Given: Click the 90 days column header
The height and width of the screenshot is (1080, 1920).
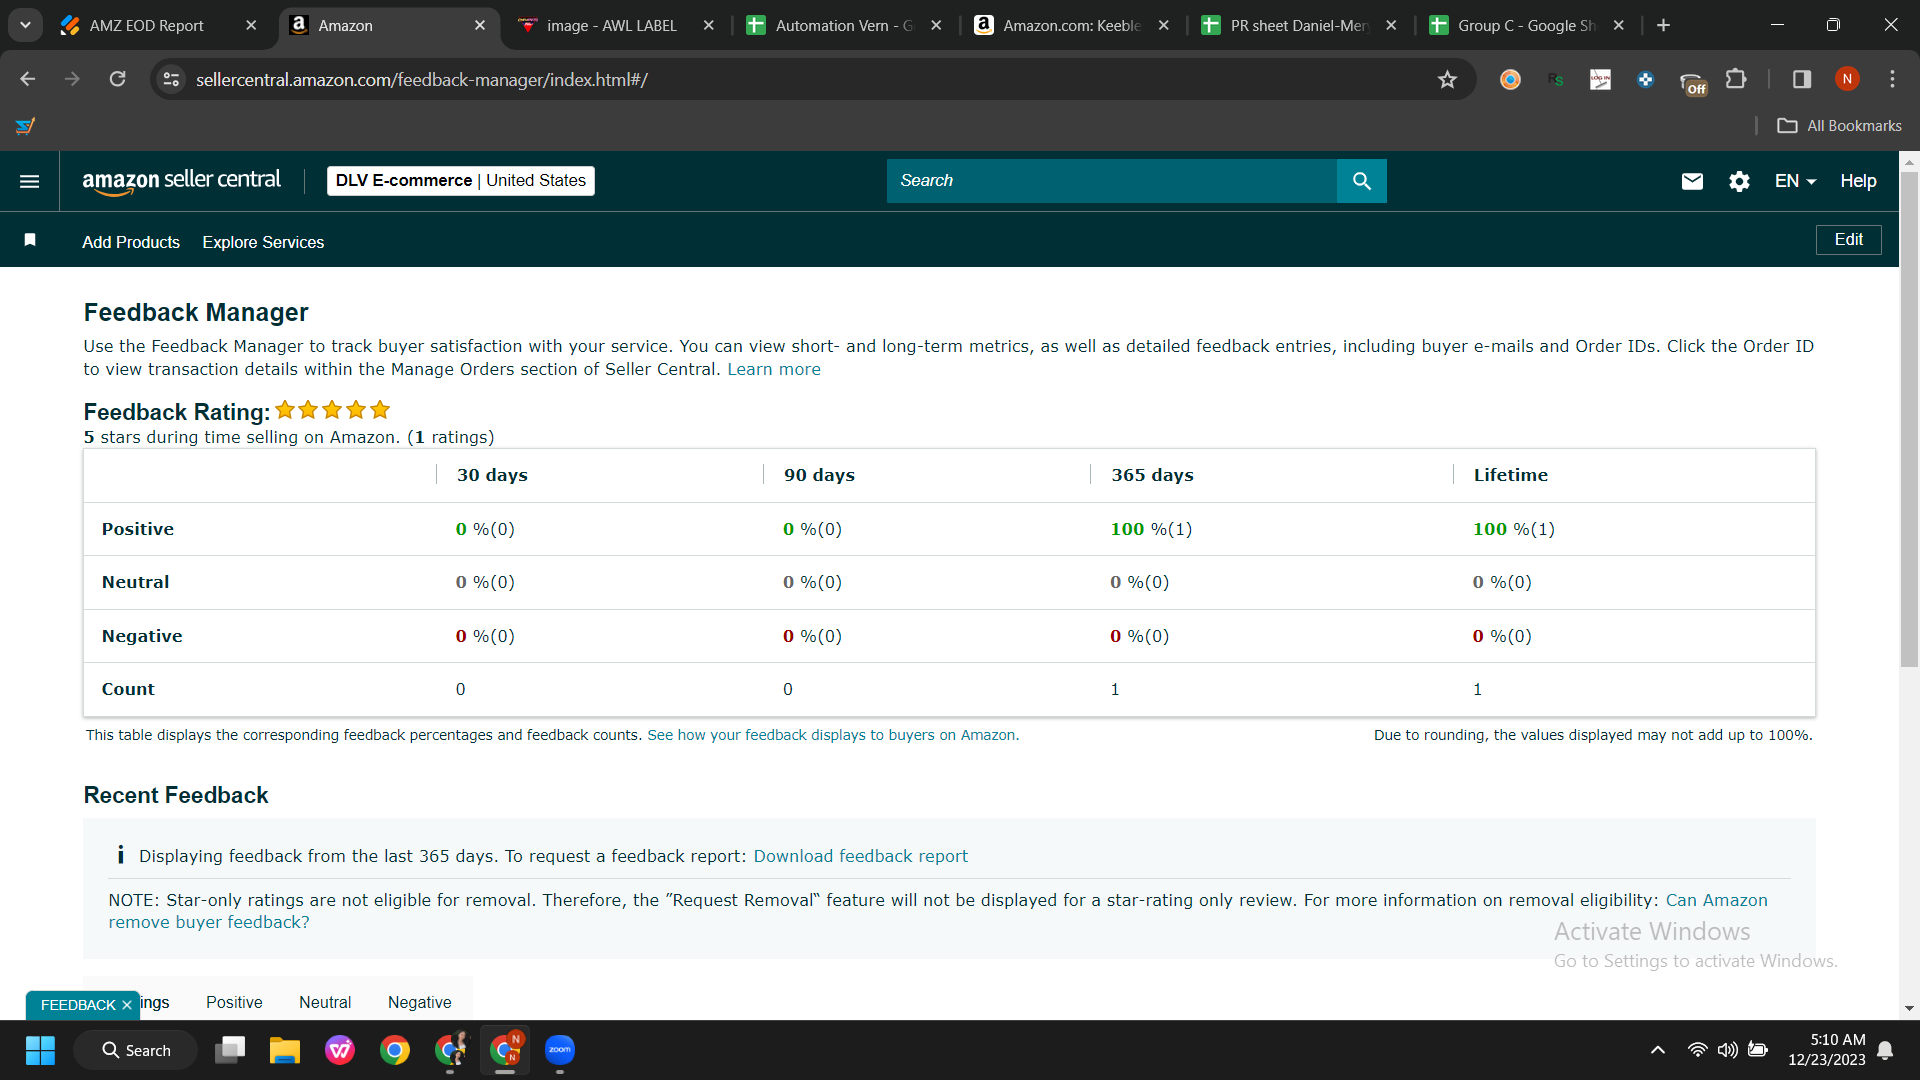Looking at the screenshot, I should point(819,475).
